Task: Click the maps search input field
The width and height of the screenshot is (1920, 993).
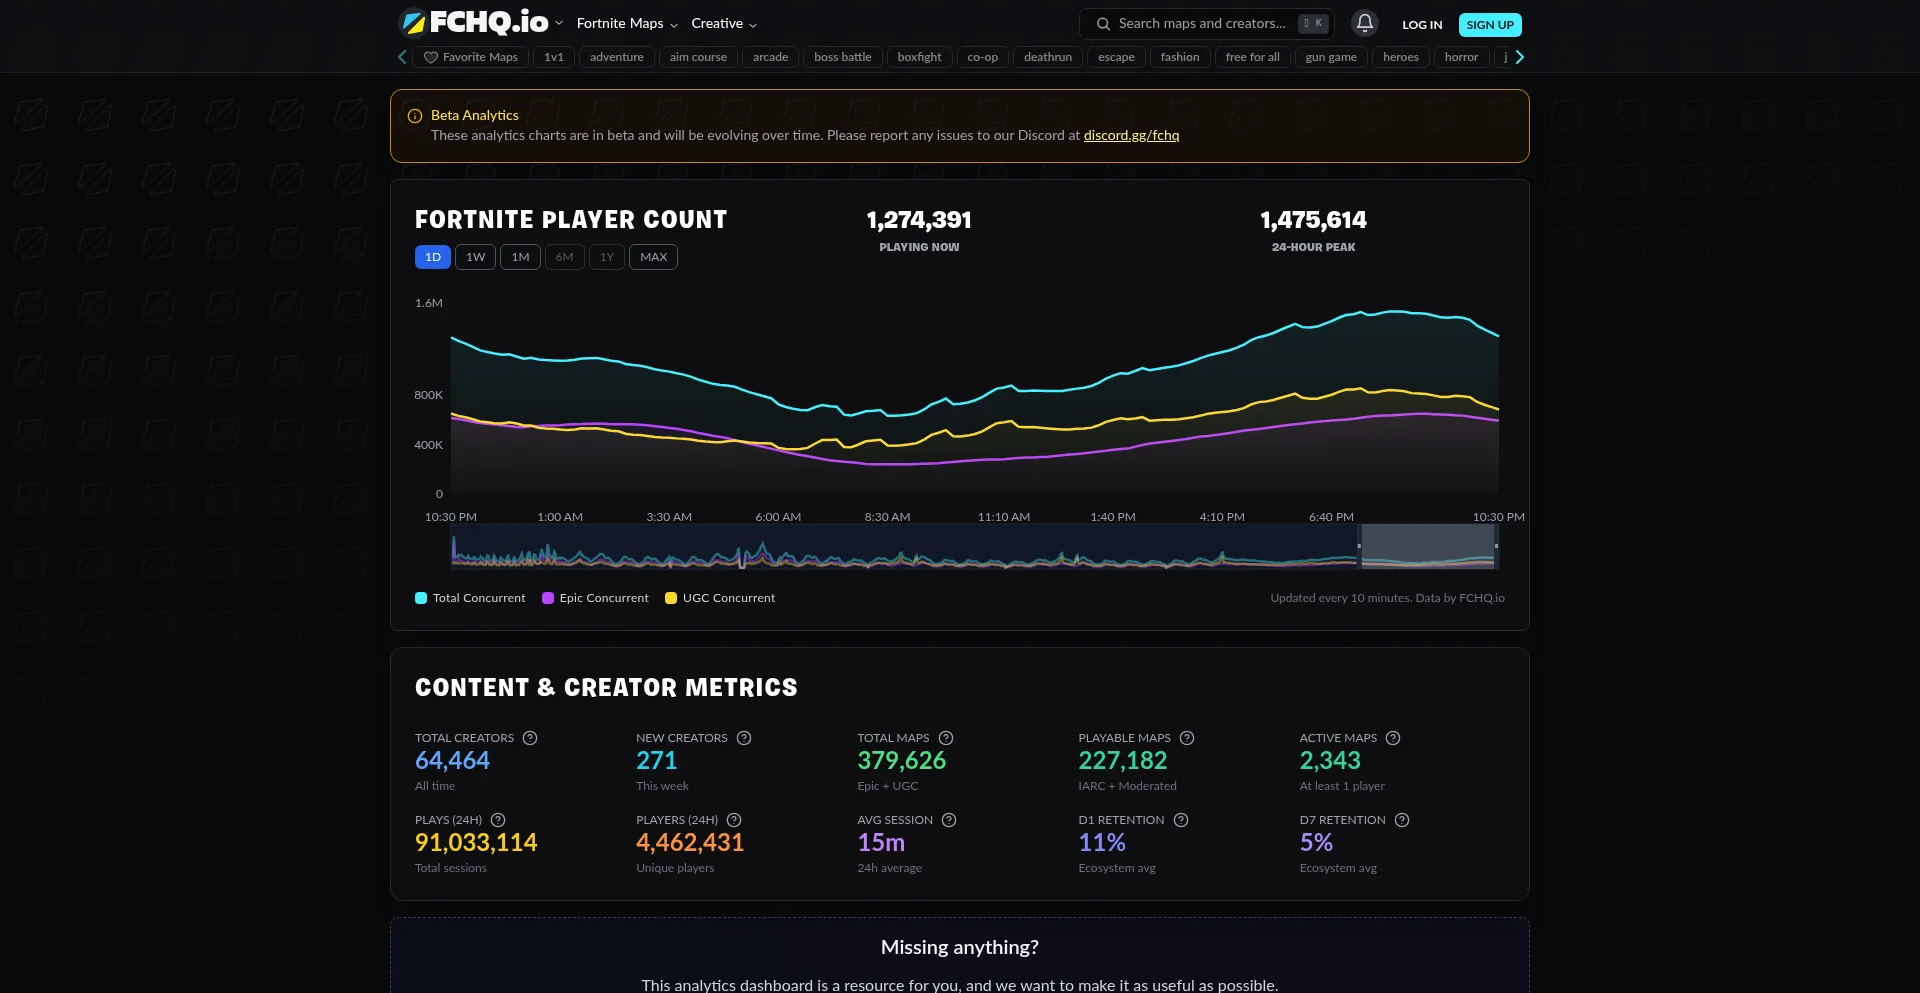Action: coord(1200,23)
